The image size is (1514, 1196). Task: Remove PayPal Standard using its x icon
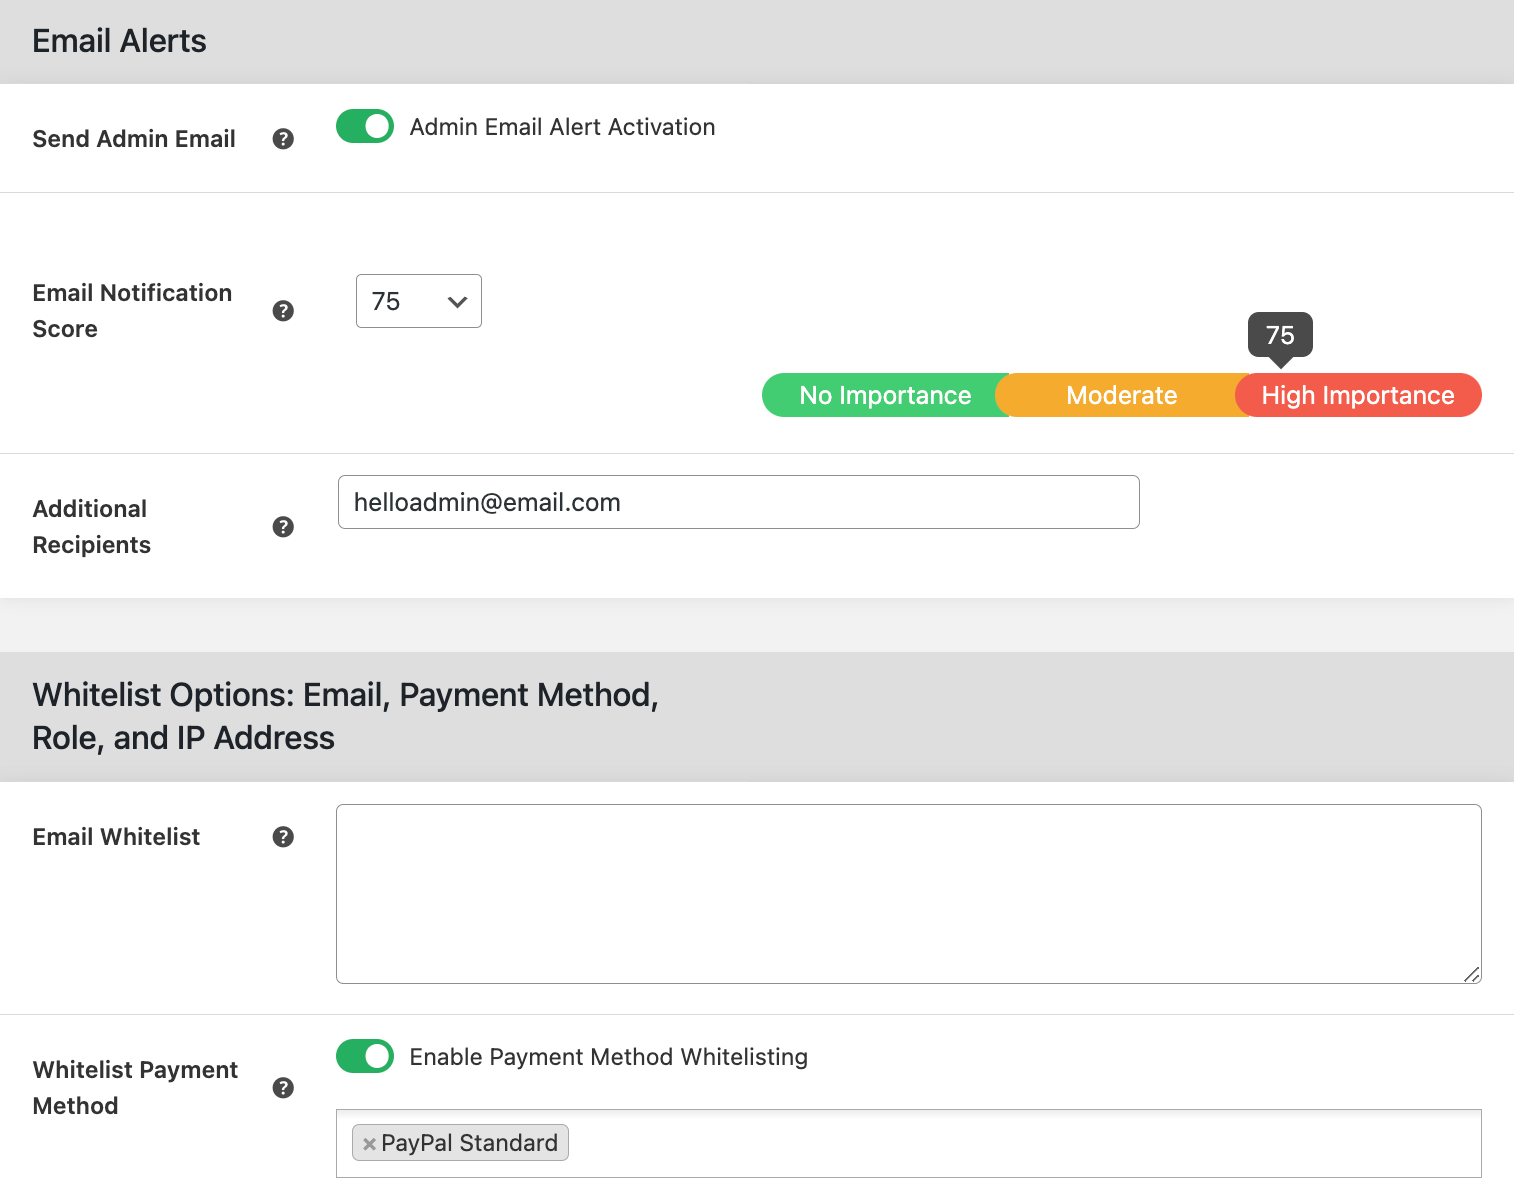point(369,1144)
